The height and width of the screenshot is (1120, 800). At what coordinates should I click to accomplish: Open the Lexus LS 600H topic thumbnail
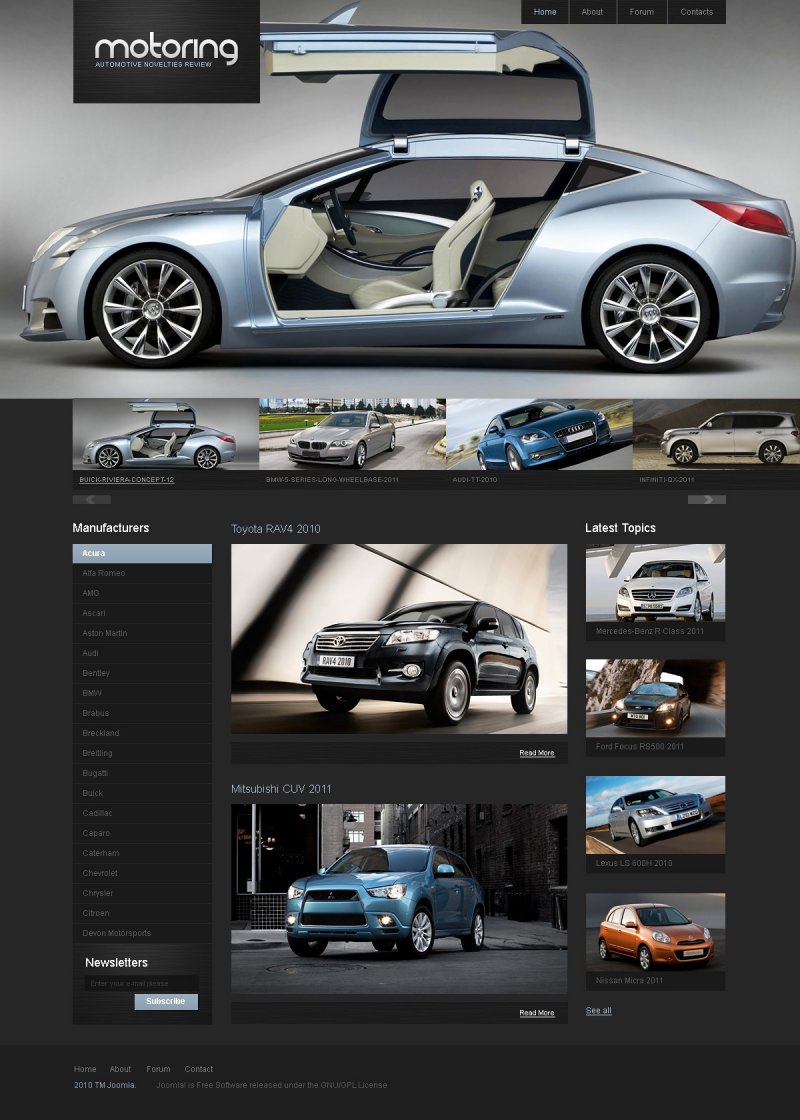click(x=656, y=815)
